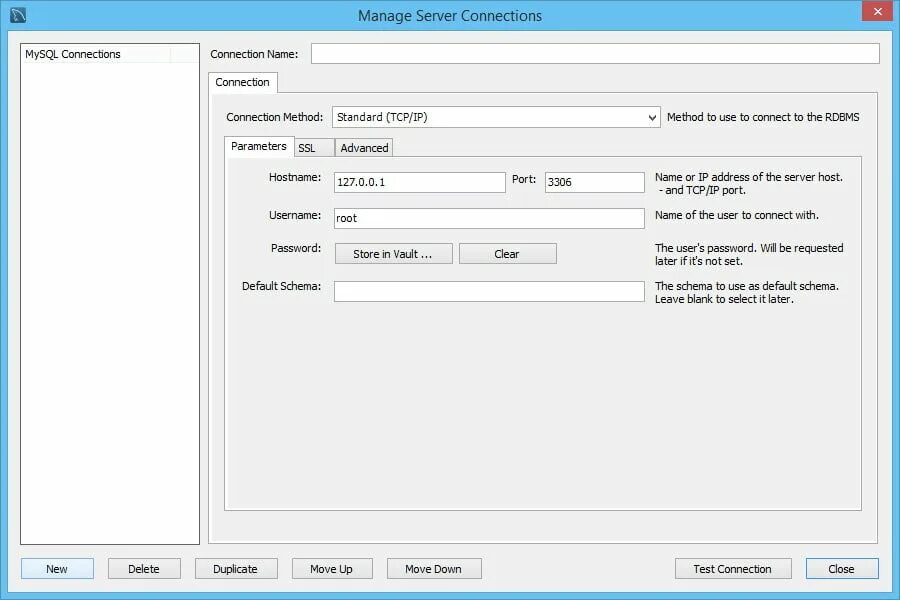900x600 pixels.
Task: Click the Default Schema input field
Action: pyautogui.click(x=489, y=291)
